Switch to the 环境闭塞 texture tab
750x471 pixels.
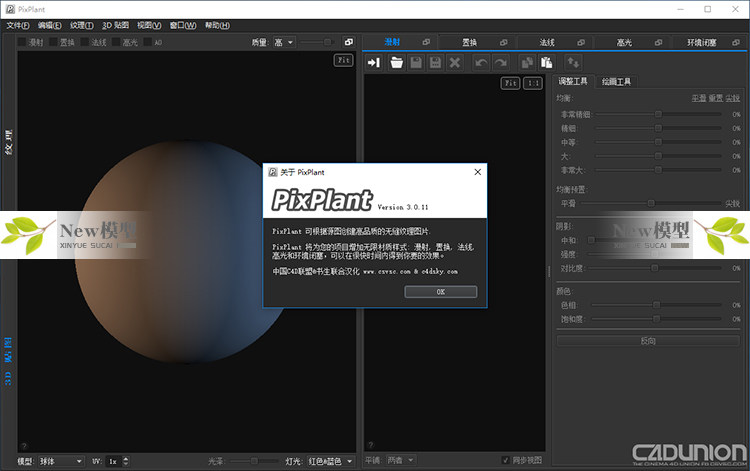(702, 43)
